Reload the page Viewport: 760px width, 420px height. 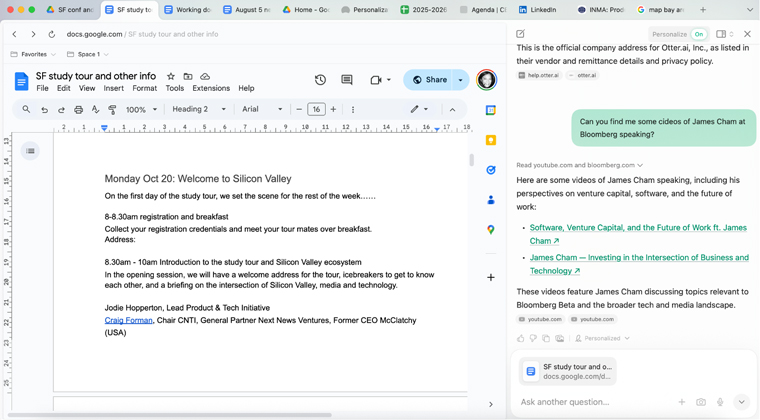coord(51,34)
